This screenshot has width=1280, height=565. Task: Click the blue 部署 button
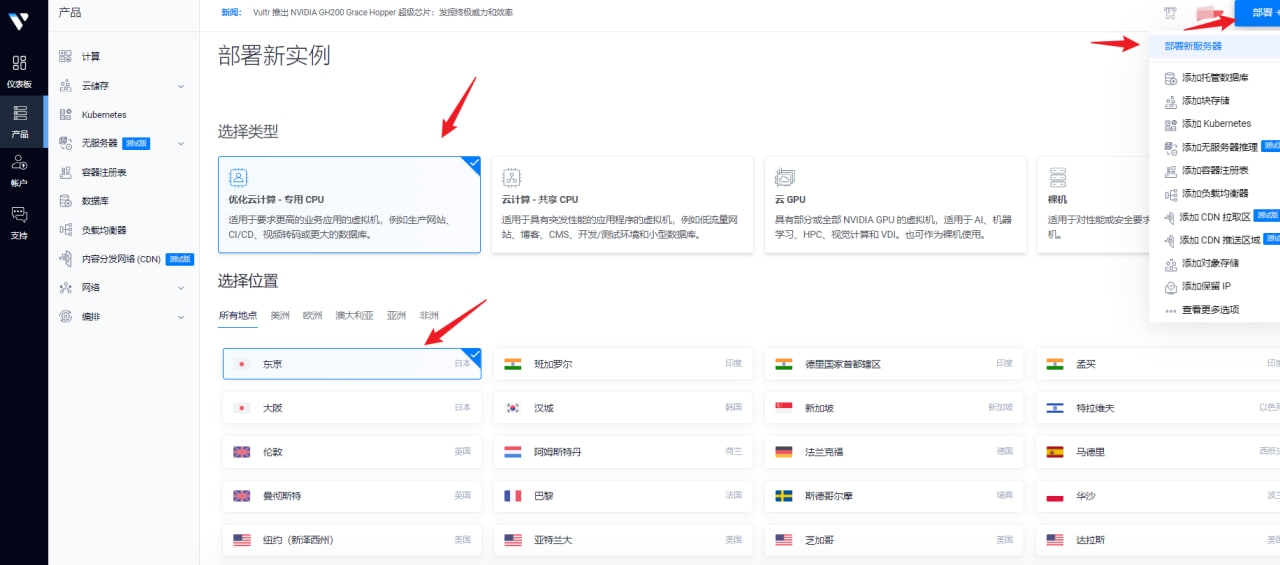point(1257,13)
